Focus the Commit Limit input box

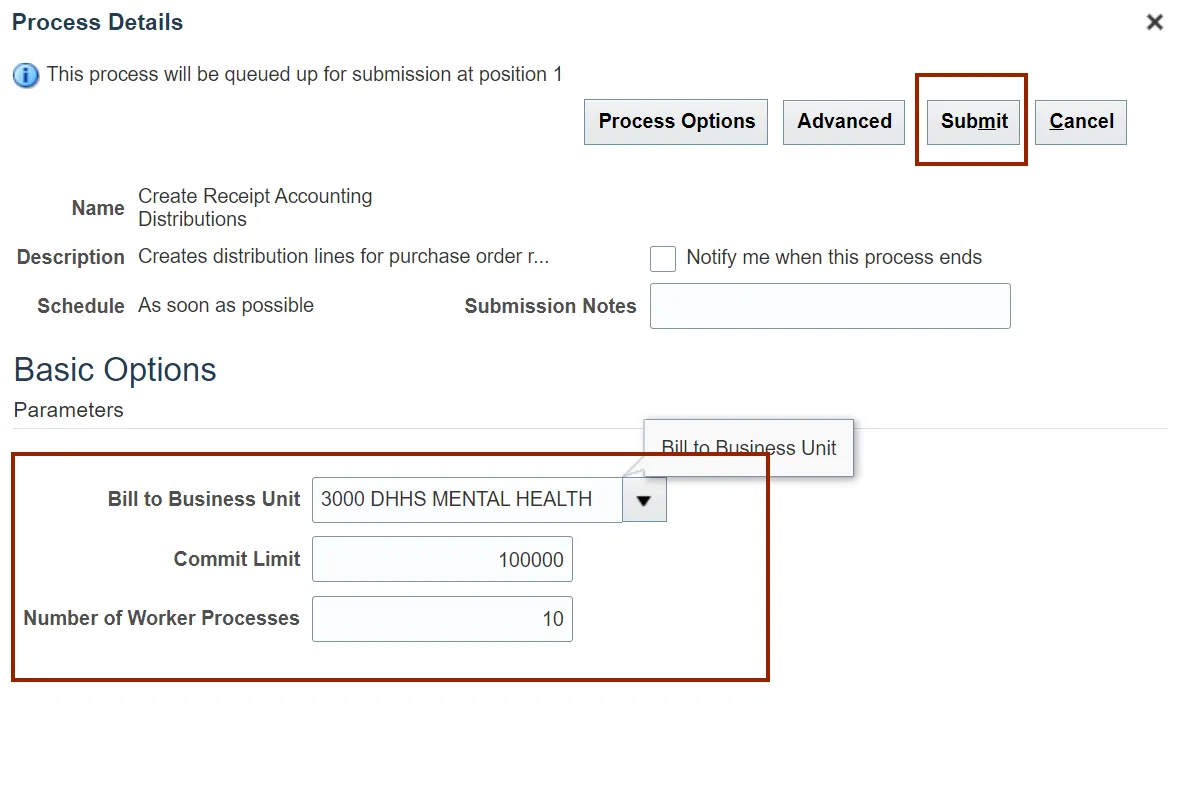(442, 560)
